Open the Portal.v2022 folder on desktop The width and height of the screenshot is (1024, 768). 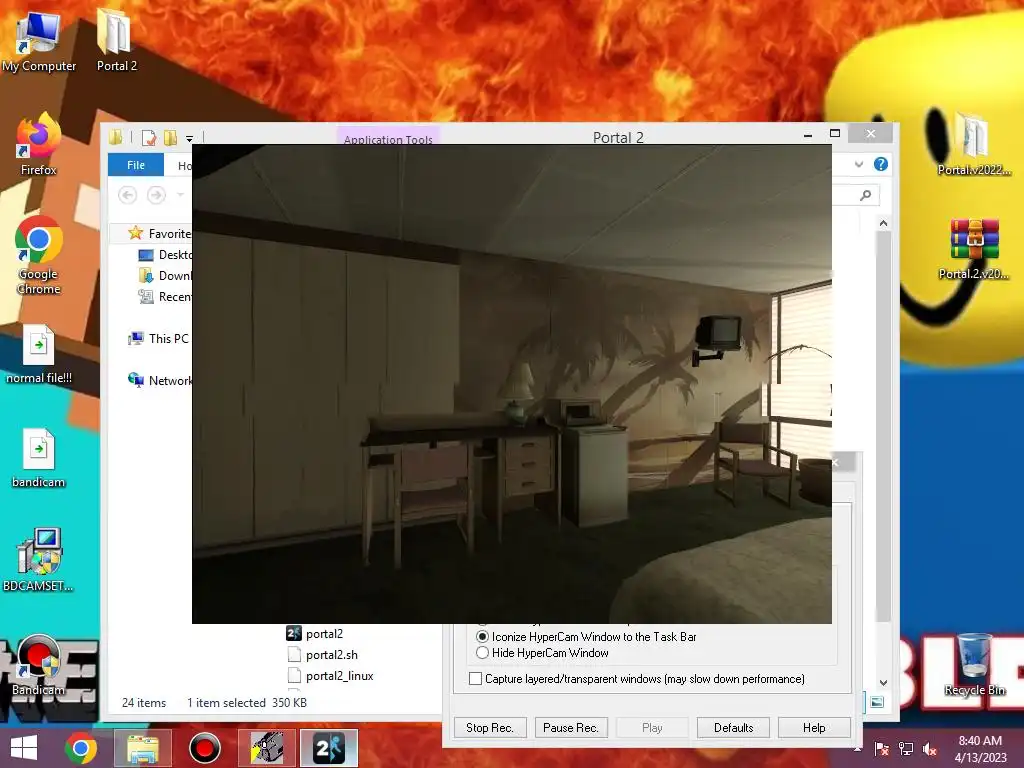pos(974,144)
